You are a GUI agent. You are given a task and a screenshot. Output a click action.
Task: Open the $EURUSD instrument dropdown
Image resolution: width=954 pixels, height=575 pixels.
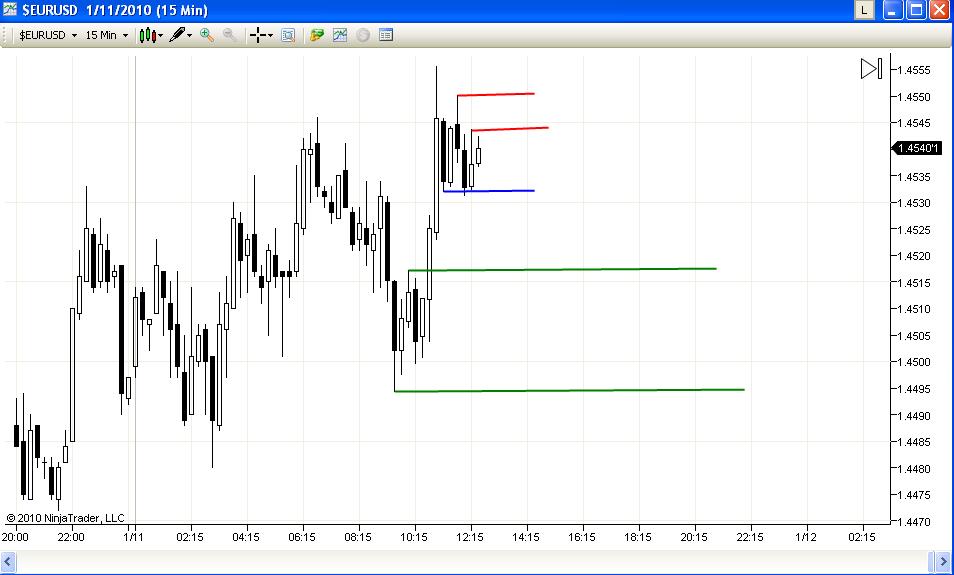pos(48,35)
